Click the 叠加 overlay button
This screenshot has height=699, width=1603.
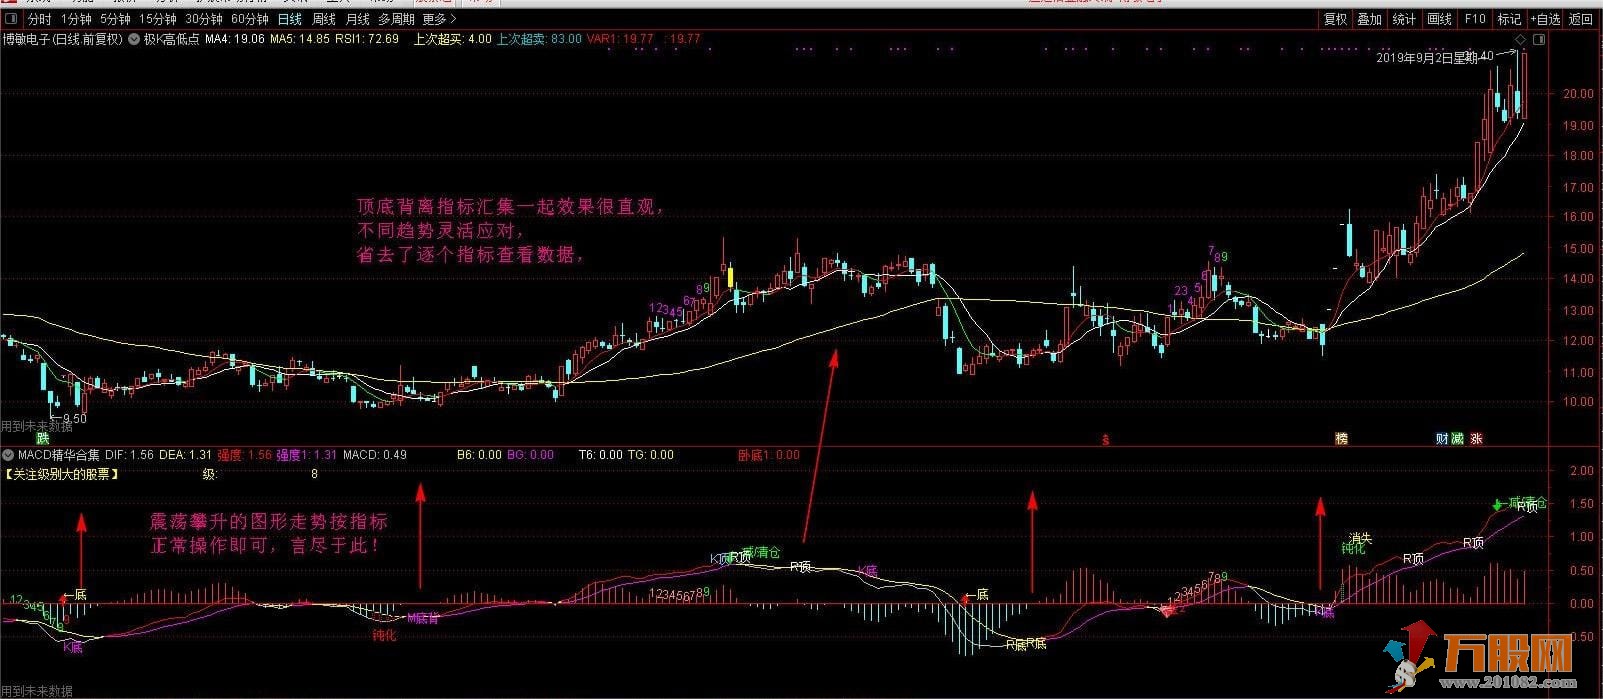(x=1369, y=19)
